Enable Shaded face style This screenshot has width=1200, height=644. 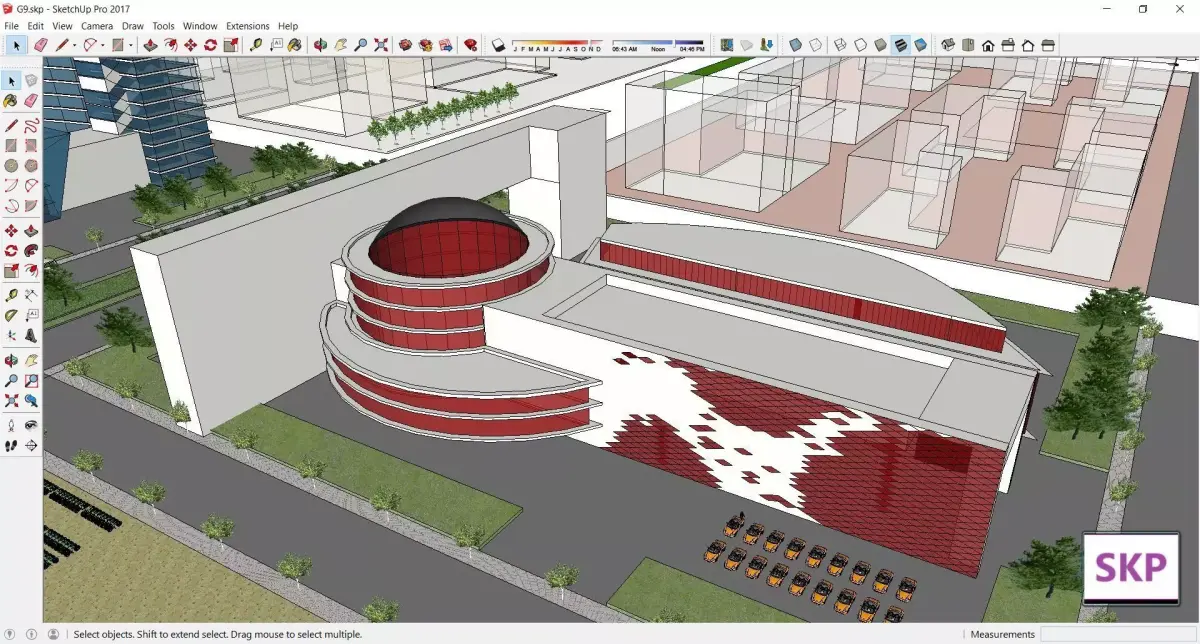[879, 45]
